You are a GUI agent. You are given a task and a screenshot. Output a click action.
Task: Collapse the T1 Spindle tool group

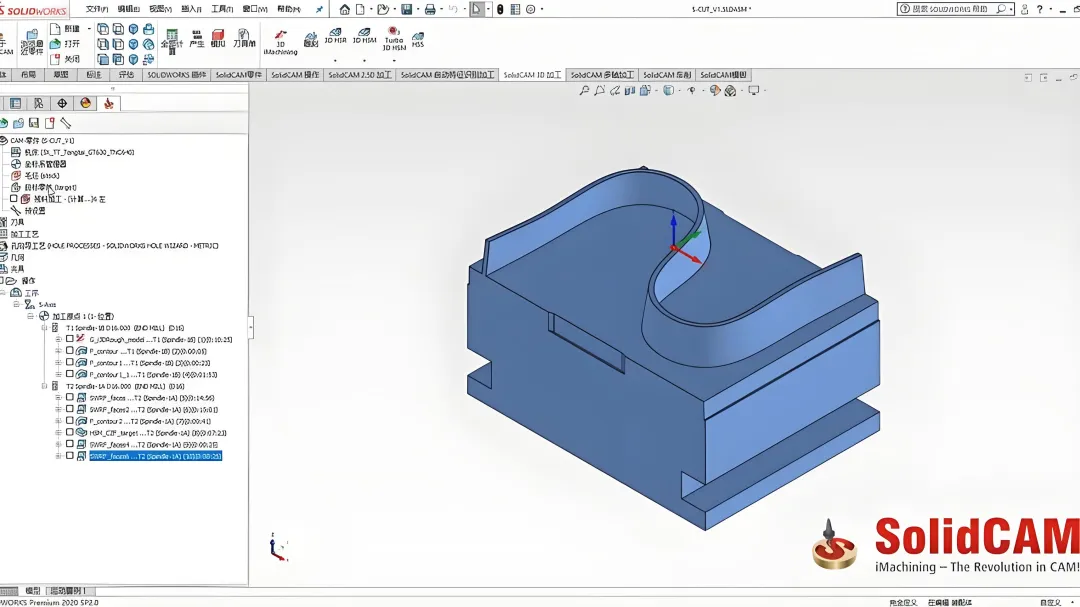pyautogui.click(x=45, y=328)
